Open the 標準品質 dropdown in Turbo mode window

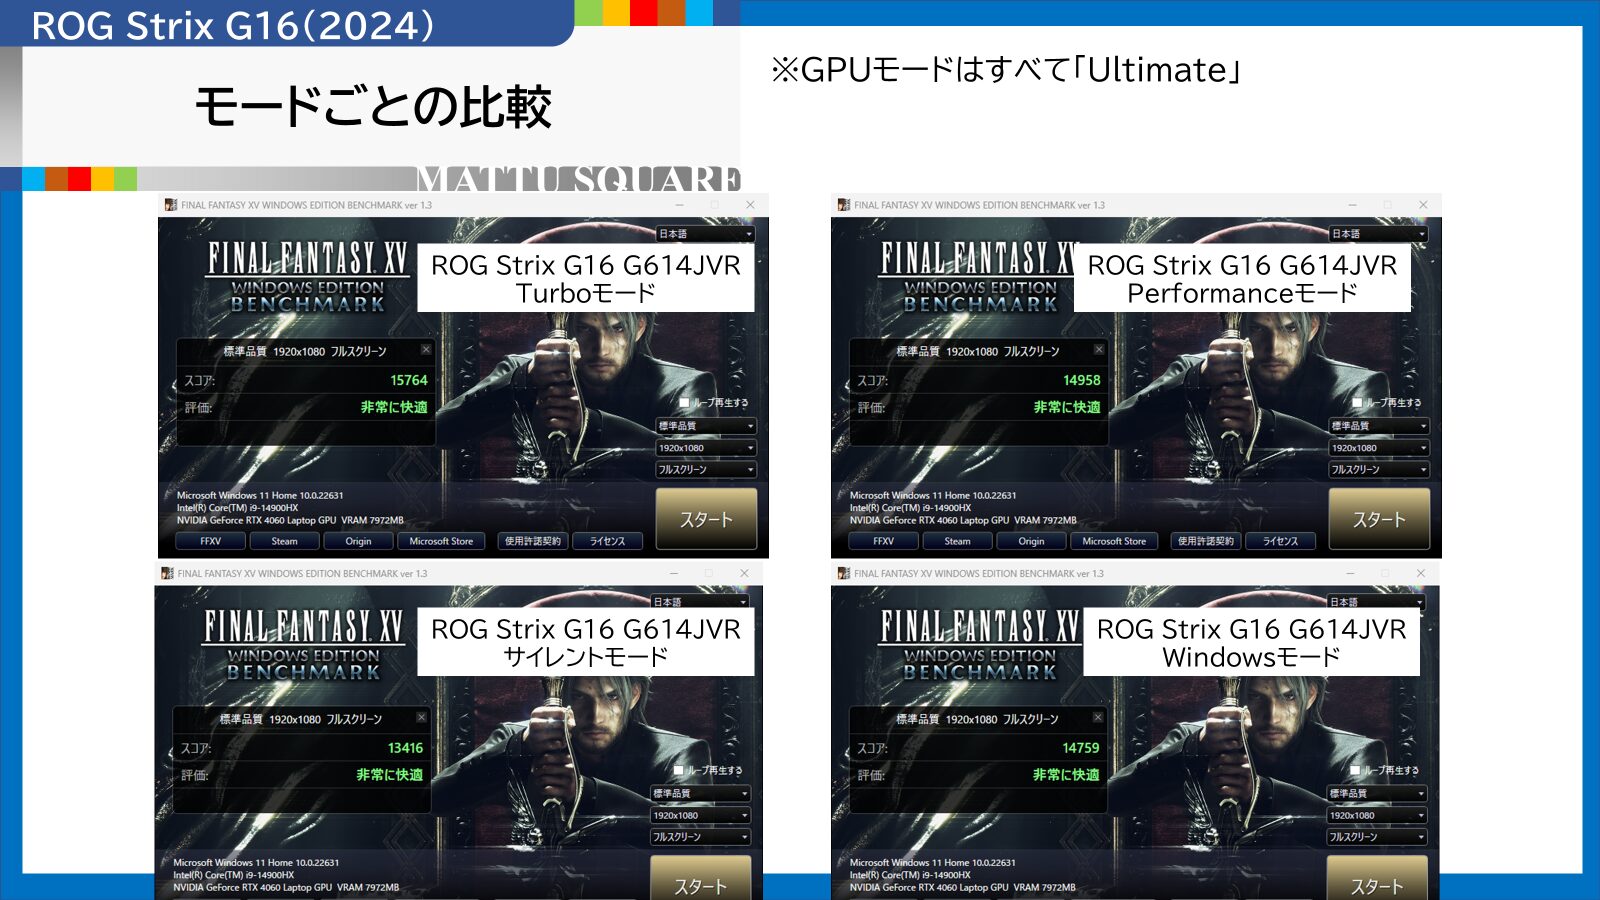[706, 426]
